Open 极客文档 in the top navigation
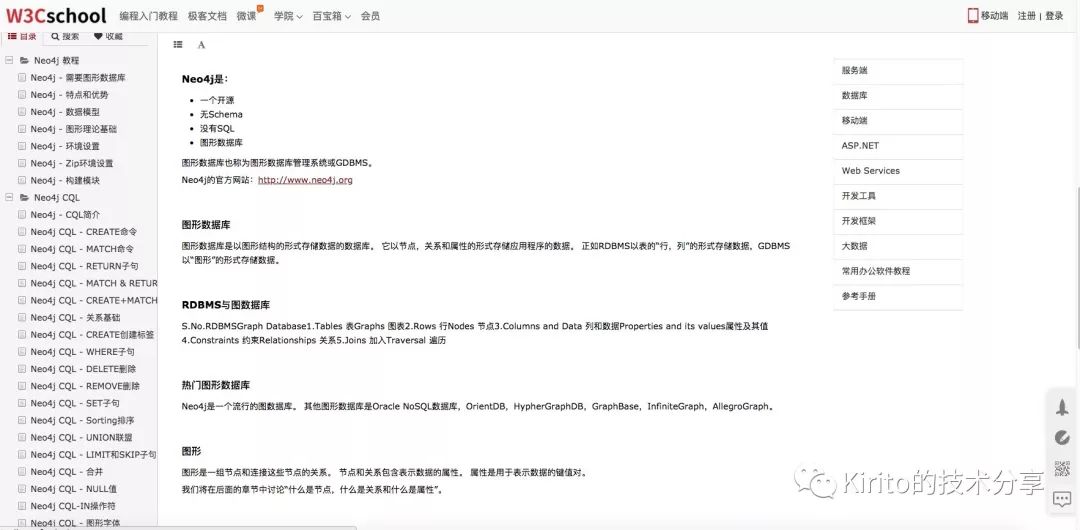 207,16
